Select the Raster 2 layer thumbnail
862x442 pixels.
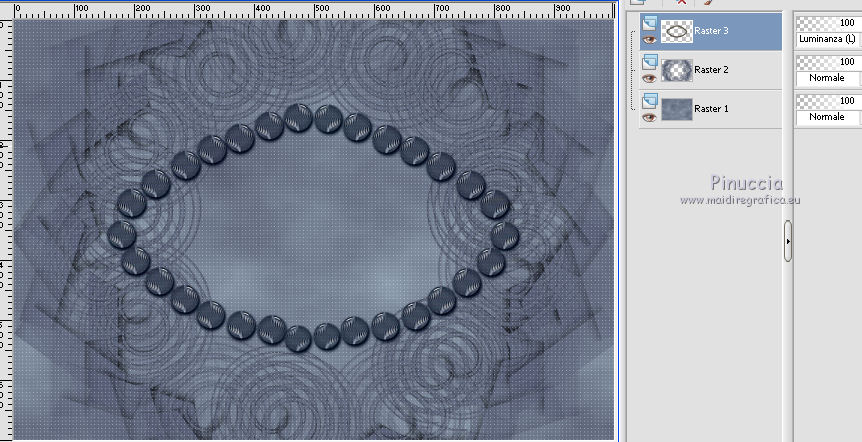[x=676, y=70]
